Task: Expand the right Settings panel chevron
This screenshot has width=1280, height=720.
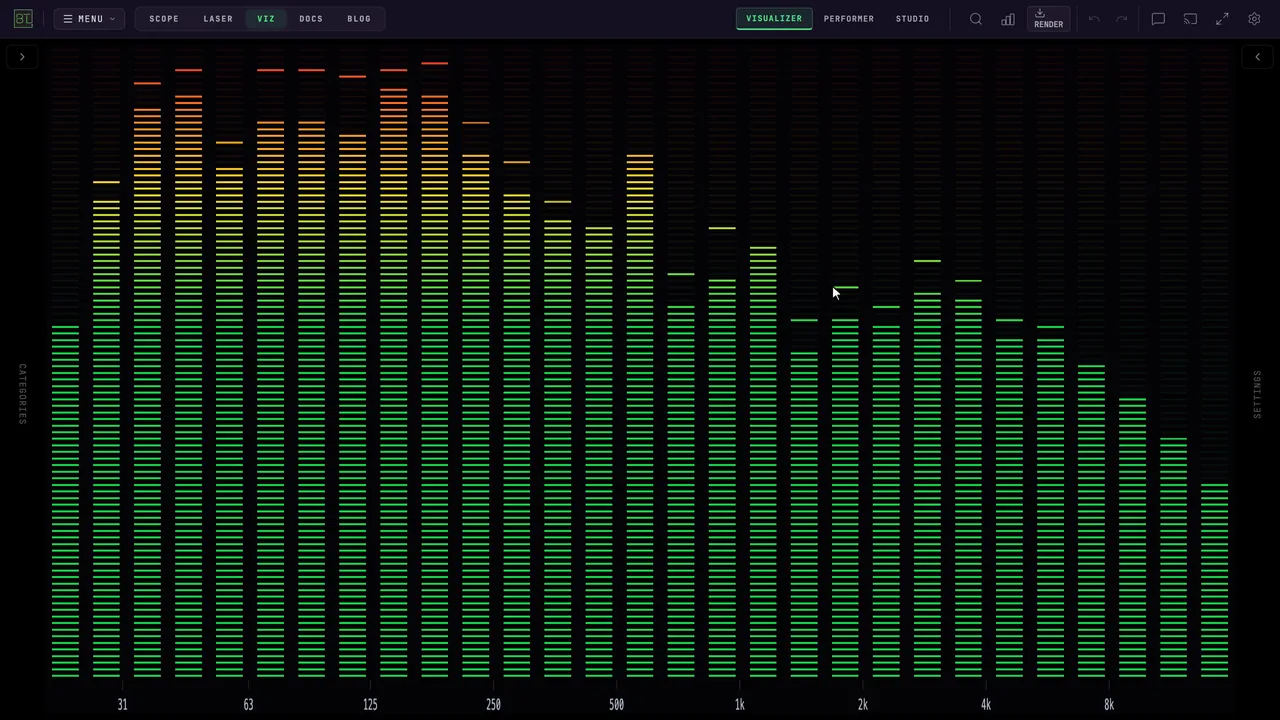Action: click(1258, 57)
